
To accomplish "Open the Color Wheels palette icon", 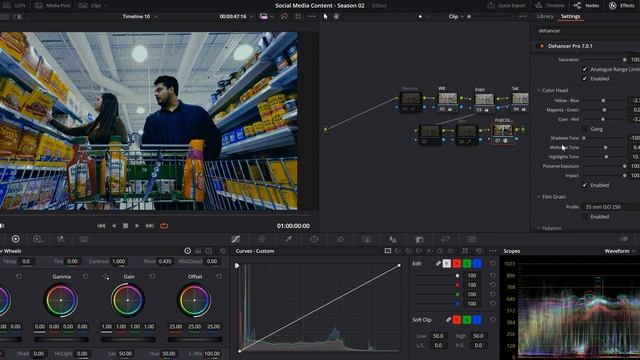I will point(16,239).
